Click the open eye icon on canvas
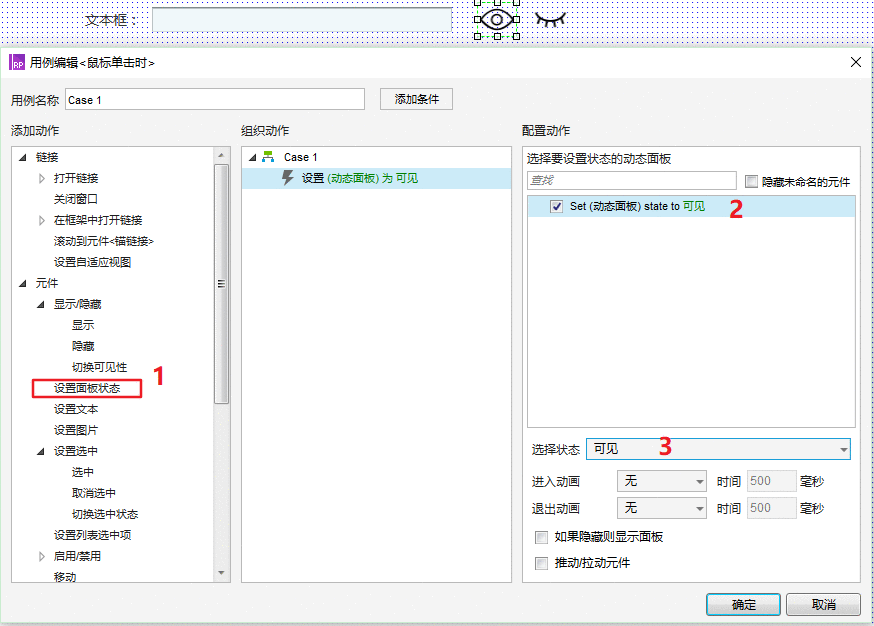Screen dimensions: 874x626 496,20
